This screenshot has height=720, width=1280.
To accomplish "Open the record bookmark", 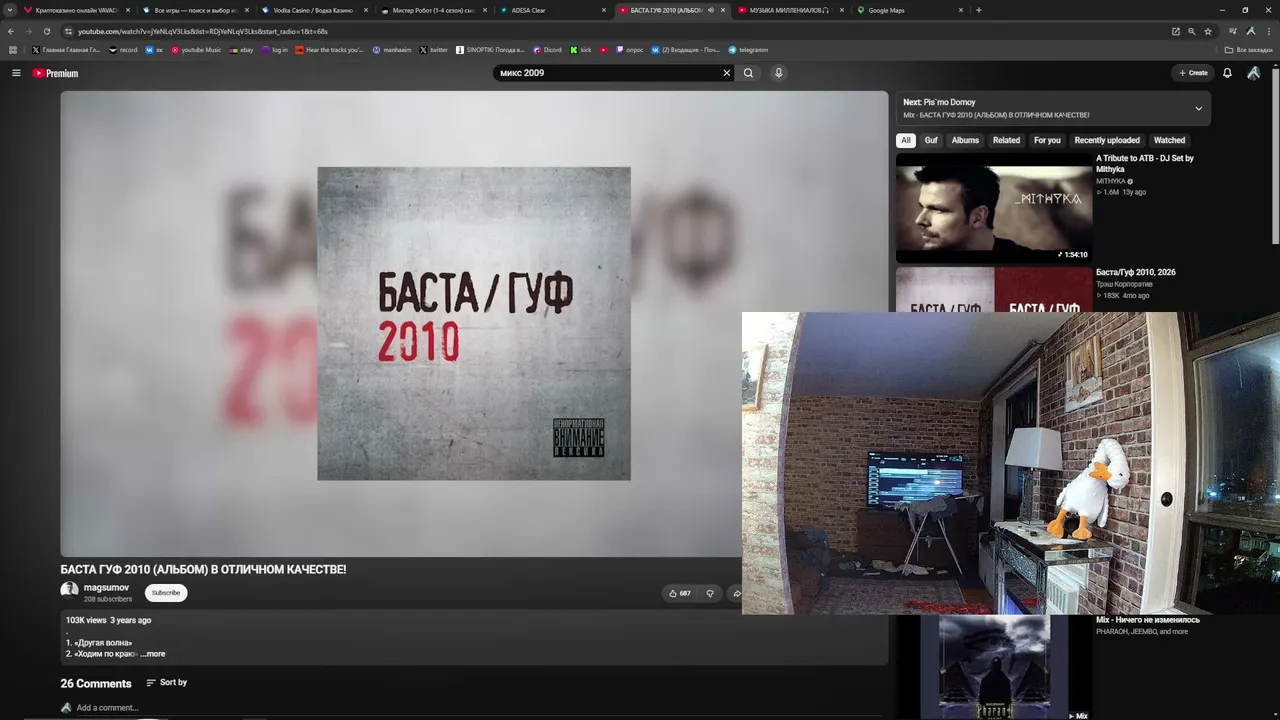I will click(123, 49).
